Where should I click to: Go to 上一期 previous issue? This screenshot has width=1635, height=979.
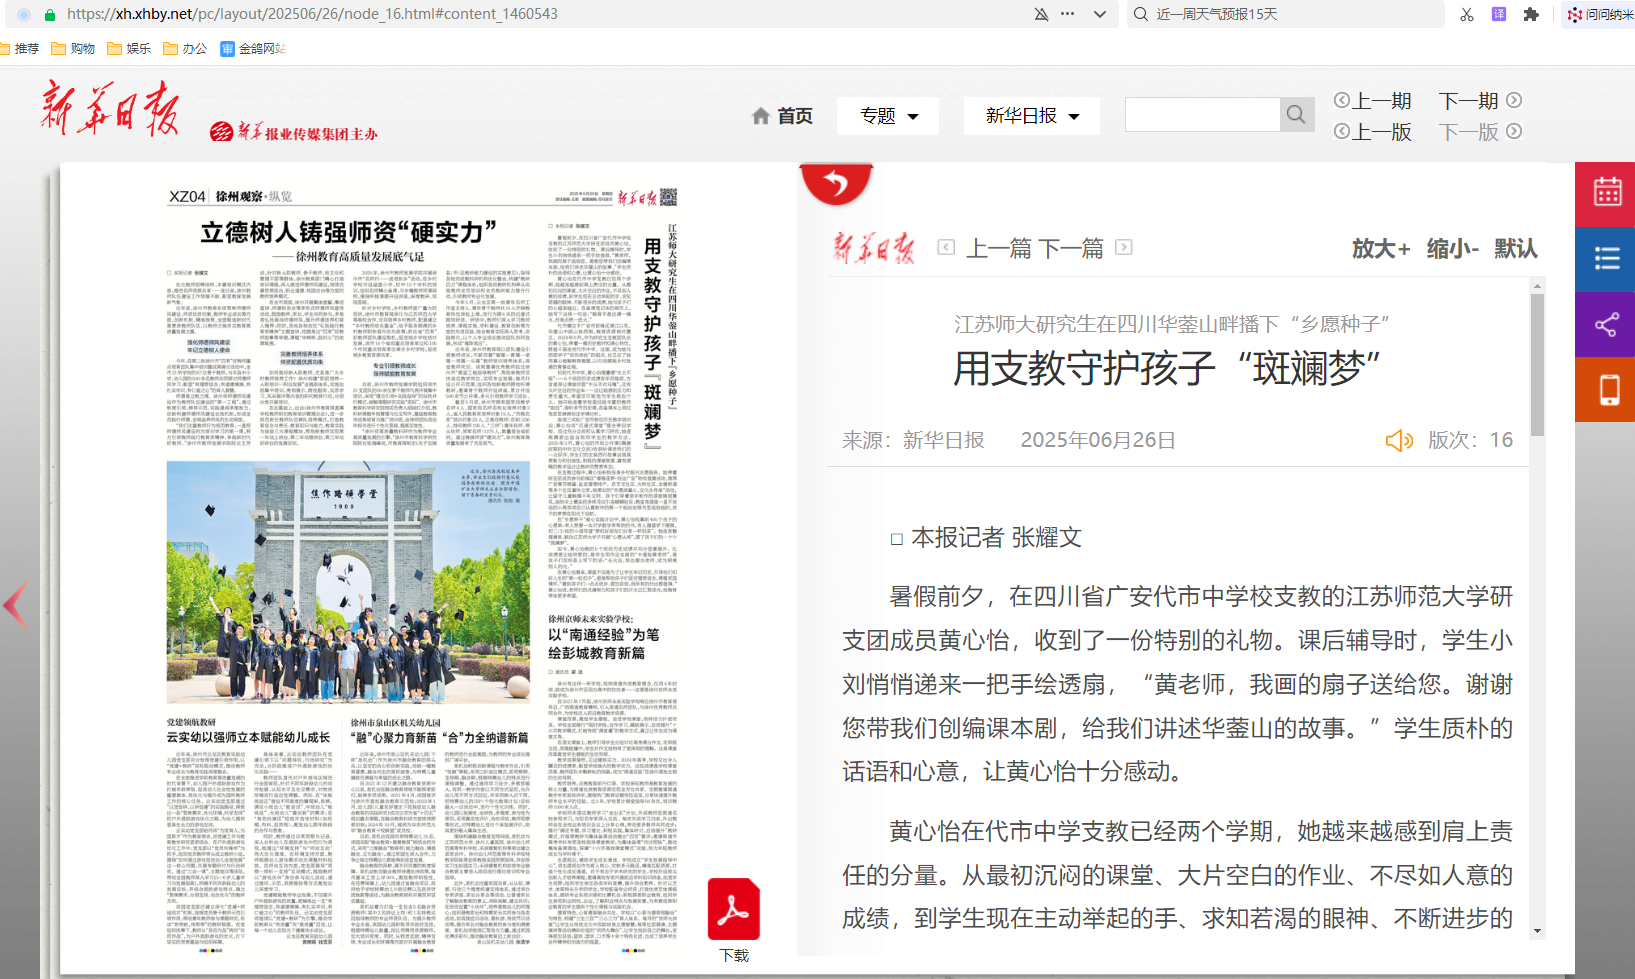pyautogui.click(x=1372, y=101)
